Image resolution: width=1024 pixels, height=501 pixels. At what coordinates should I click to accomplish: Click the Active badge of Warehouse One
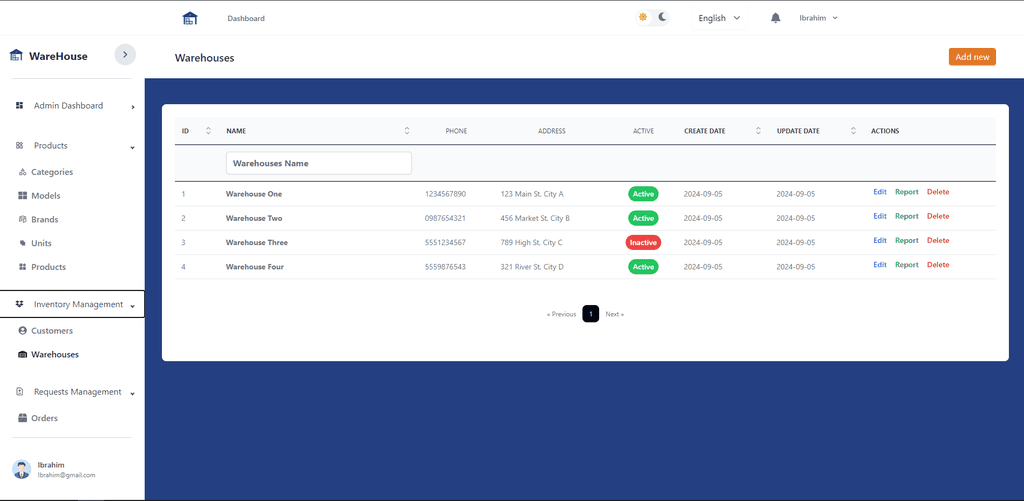point(643,194)
